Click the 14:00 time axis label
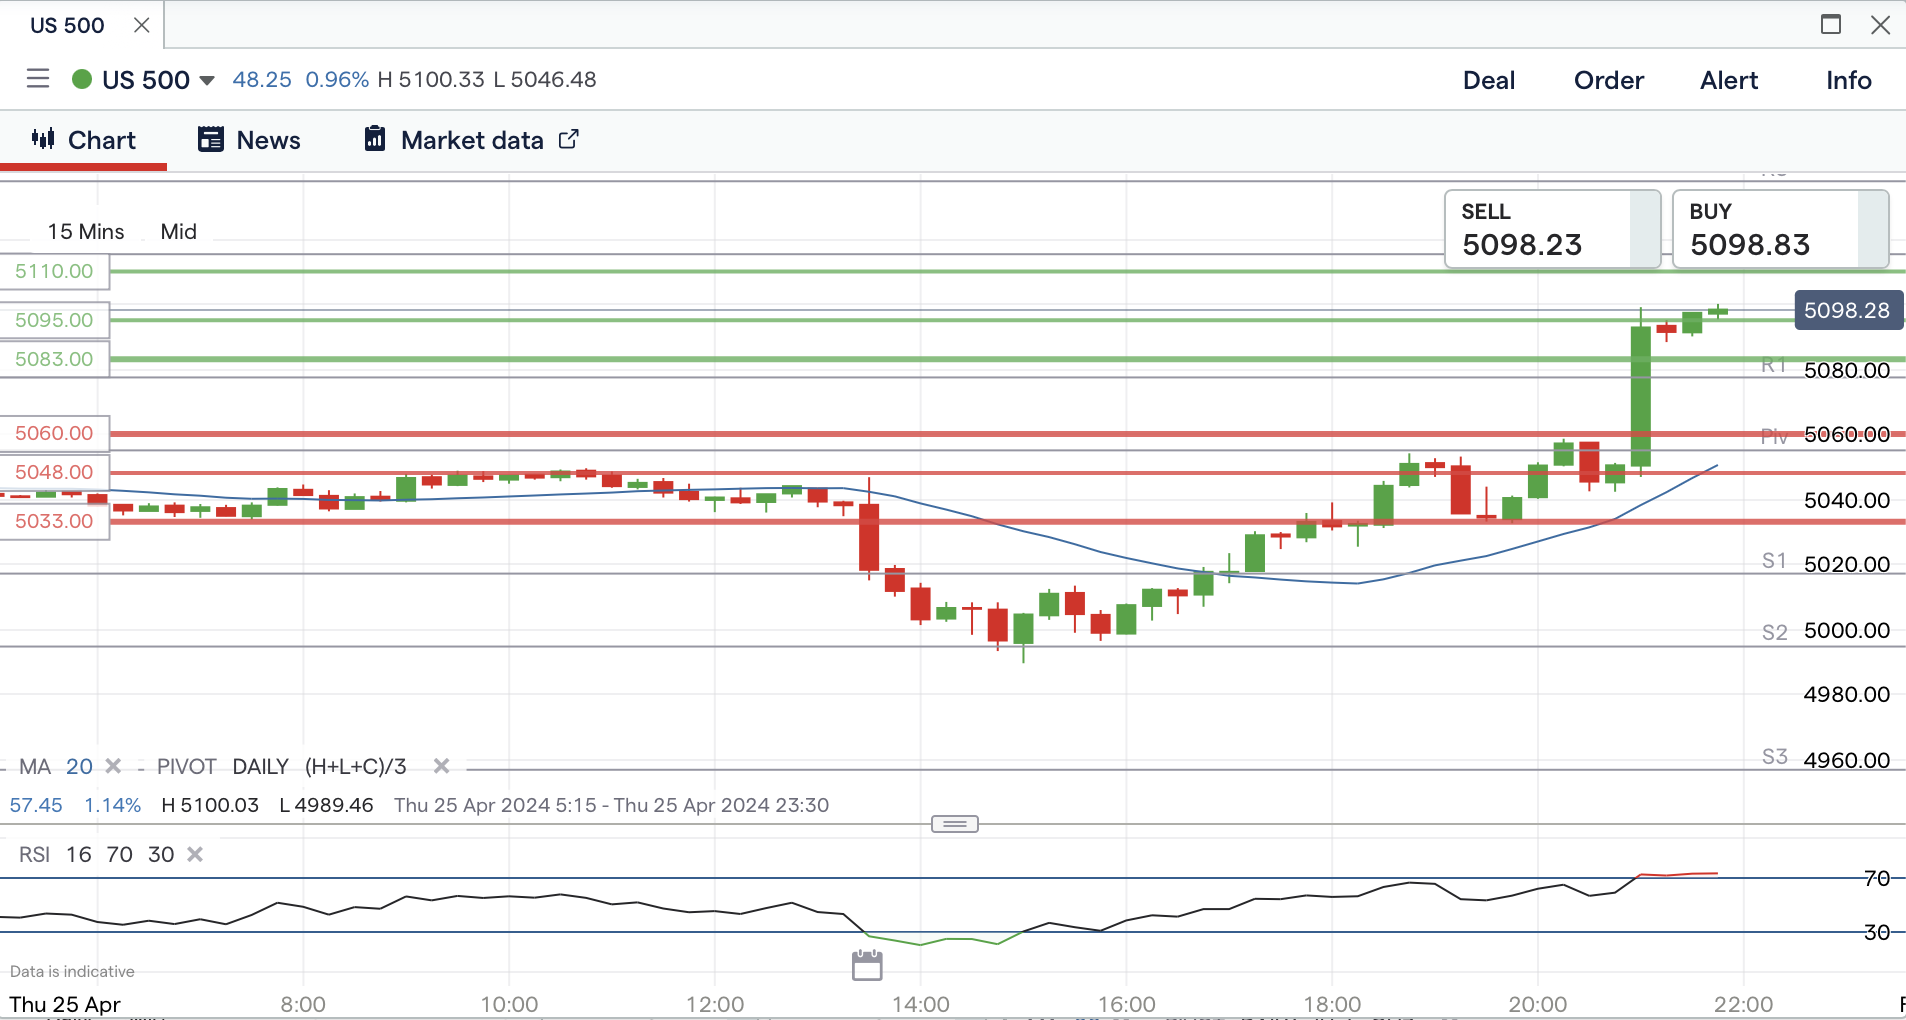This screenshot has height=1020, width=1906. [921, 1004]
